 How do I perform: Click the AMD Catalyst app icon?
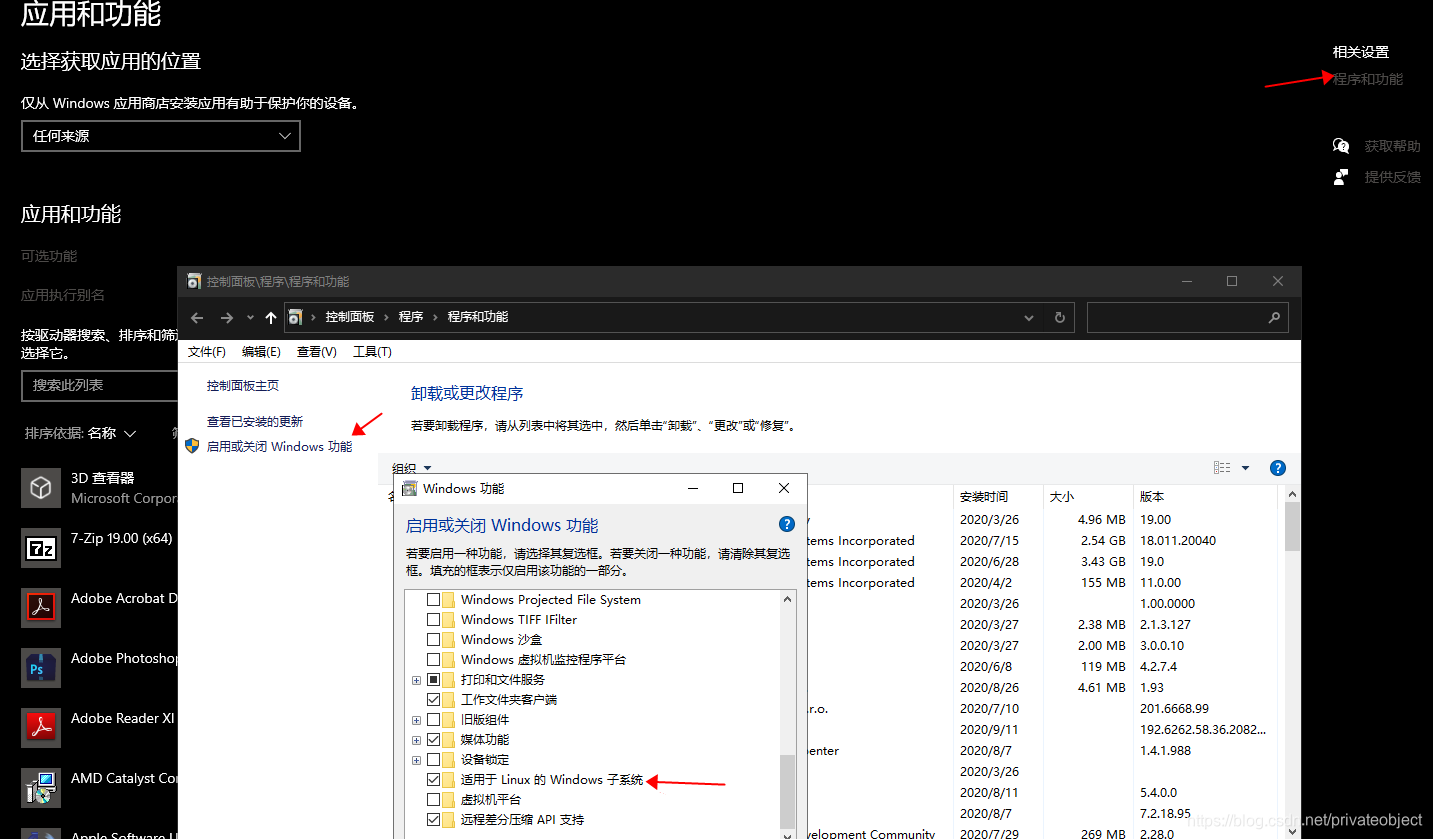point(41,788)
